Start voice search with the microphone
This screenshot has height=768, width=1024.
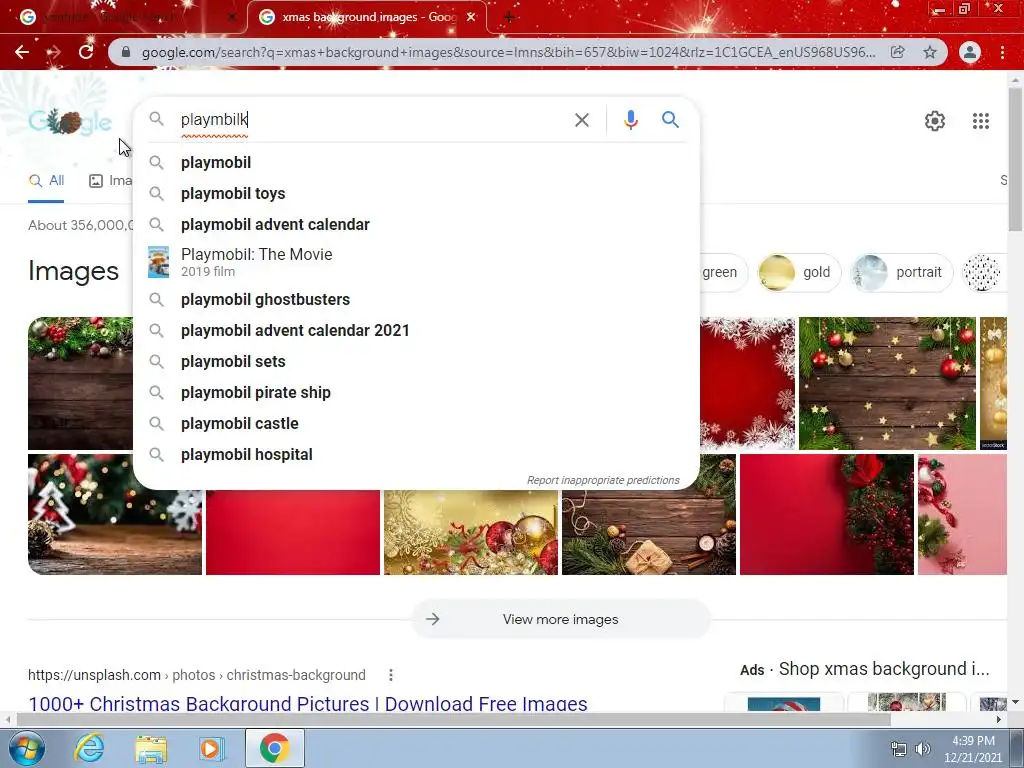(630, 120)
